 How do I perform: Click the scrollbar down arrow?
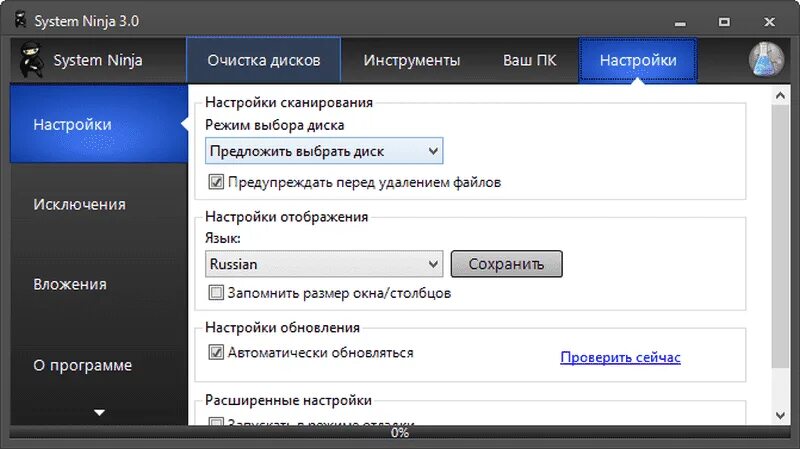(780, 415)
